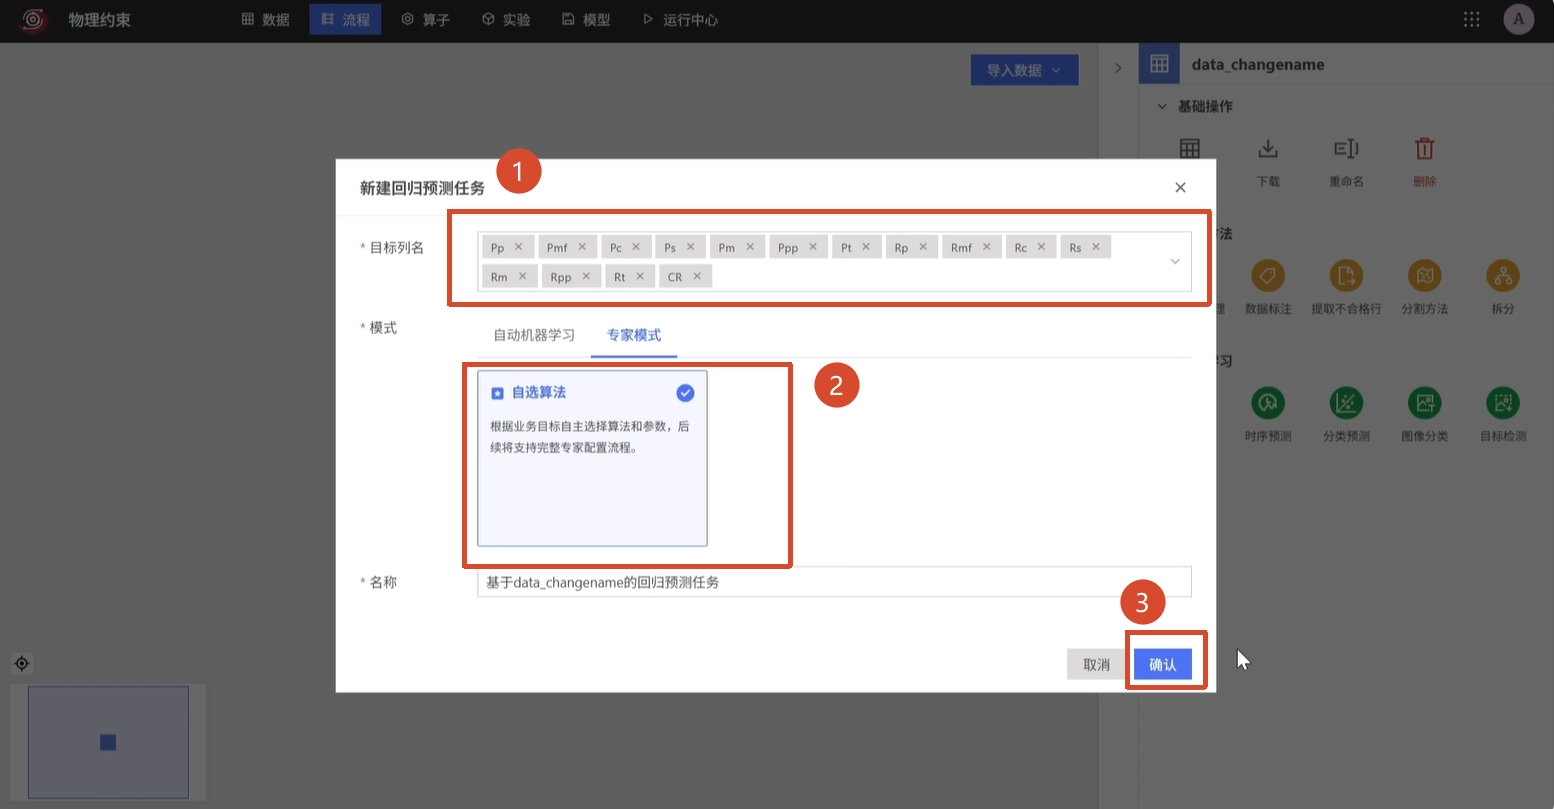Screen dimensions: 1554x809
Task: Close the 新建回归预测任务 dialog
Action: pos(1180,187)
